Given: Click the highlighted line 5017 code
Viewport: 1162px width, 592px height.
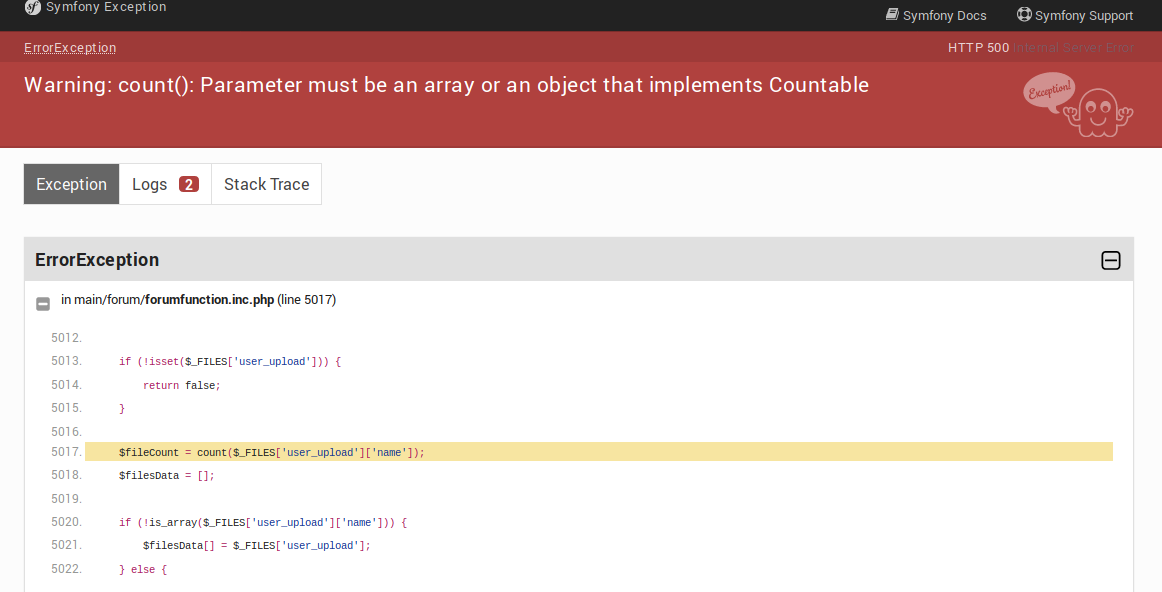Looking at the screenshot, I should pos(271,451).
